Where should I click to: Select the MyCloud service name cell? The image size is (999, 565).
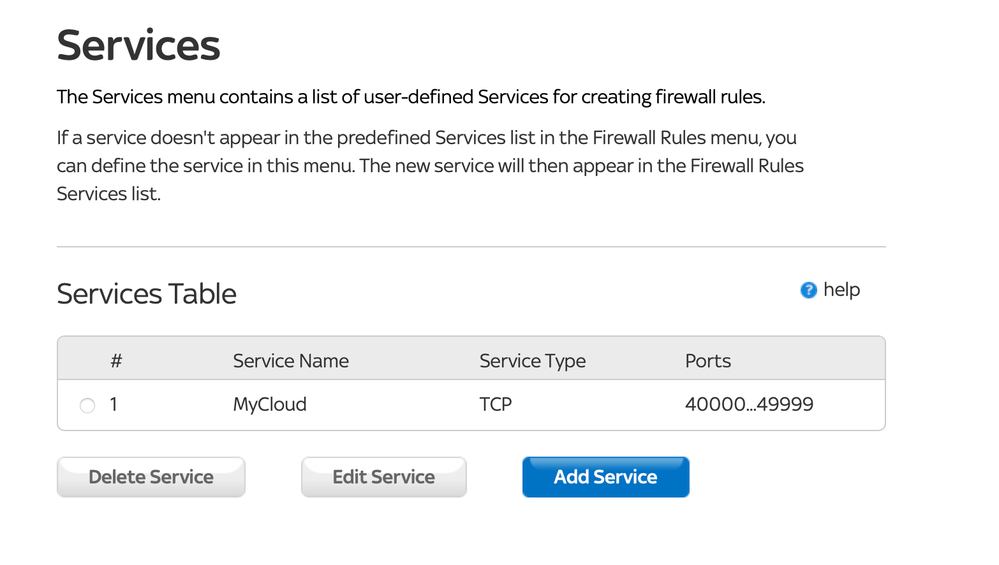click(269, 405)
